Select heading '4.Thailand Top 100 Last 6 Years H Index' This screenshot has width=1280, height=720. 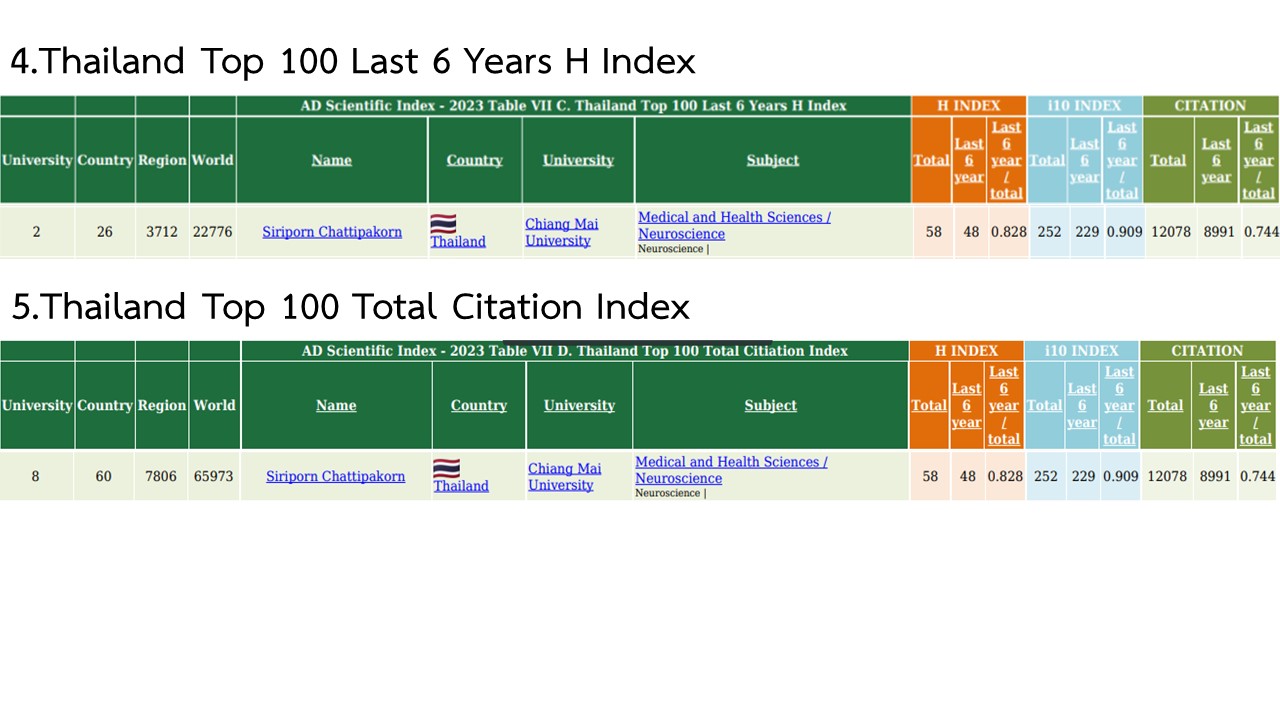click(352, 62)
